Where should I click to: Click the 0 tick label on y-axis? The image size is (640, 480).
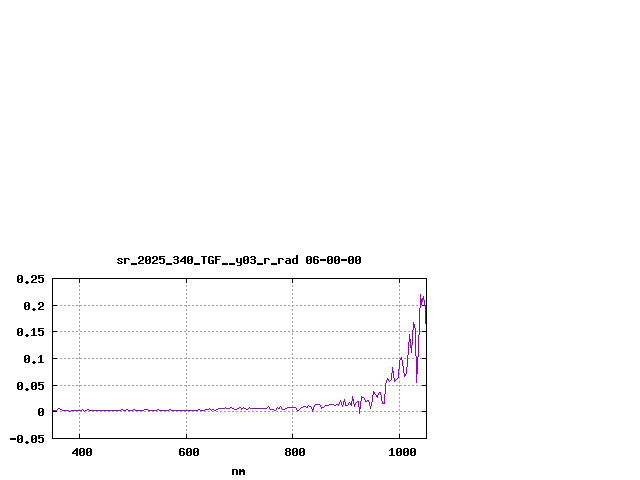[x=41, y=412]
